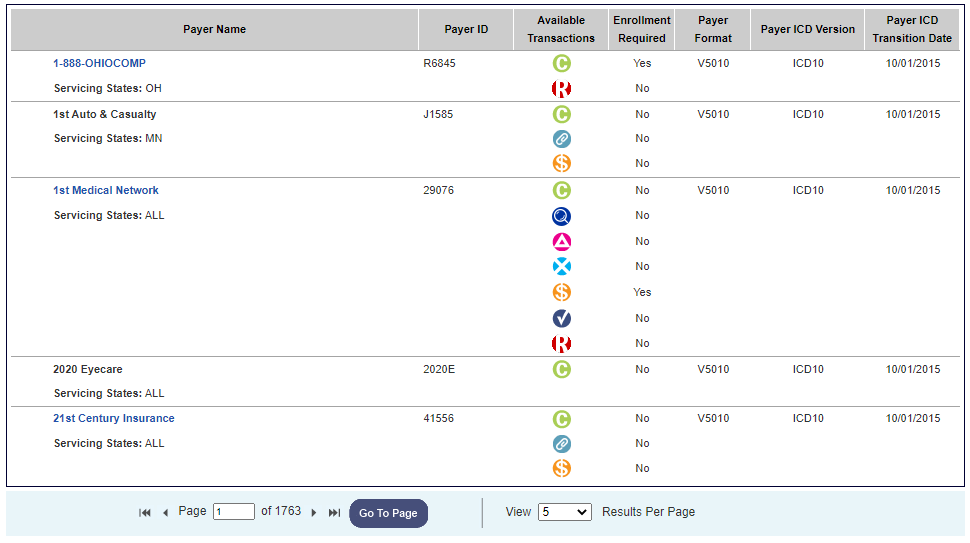Jump to the last page of results

point(334,513)
